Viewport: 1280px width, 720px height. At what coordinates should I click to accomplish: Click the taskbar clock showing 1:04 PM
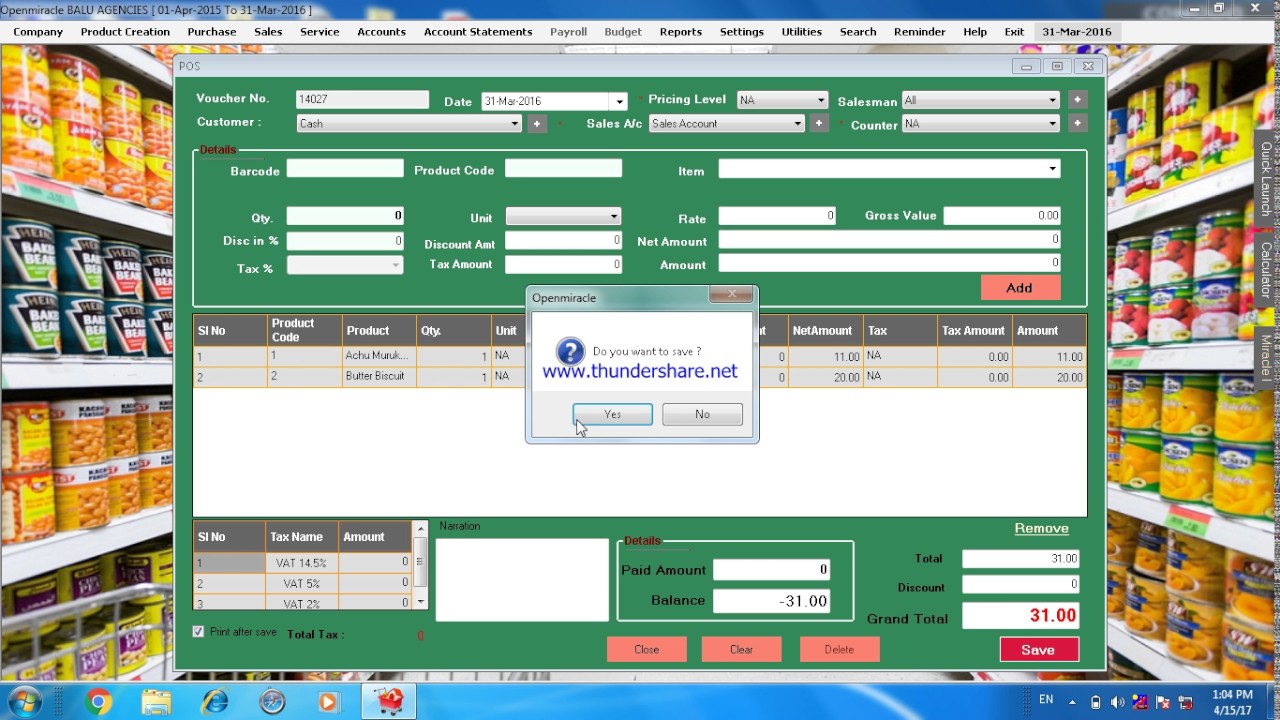(x=1232, y=702)
